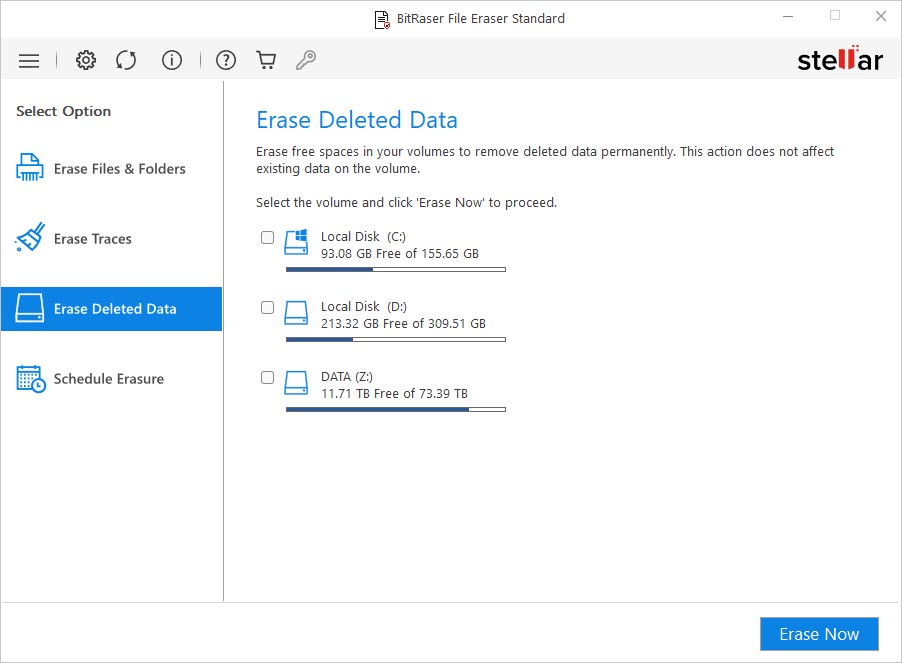The height and width of the screenshot is (663, 902).
Task: Click the 'Erase Deleted Data' heading
Action: tap(357, 120)
